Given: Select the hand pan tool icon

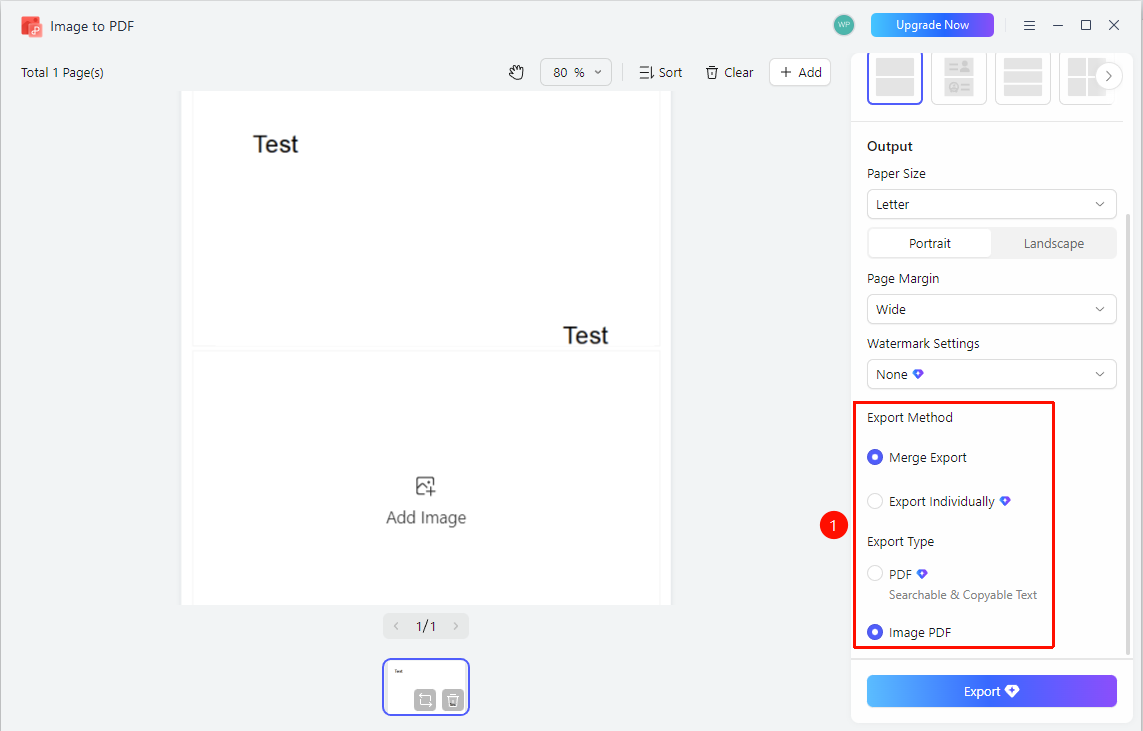Looking at the screenshot, I should (516, 72).
